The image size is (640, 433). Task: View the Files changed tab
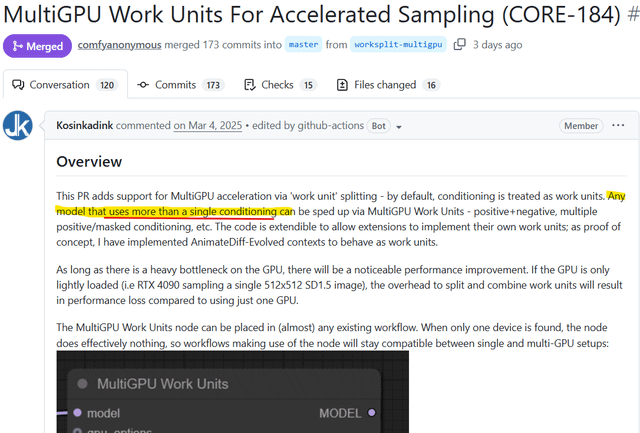coord(388,85)
